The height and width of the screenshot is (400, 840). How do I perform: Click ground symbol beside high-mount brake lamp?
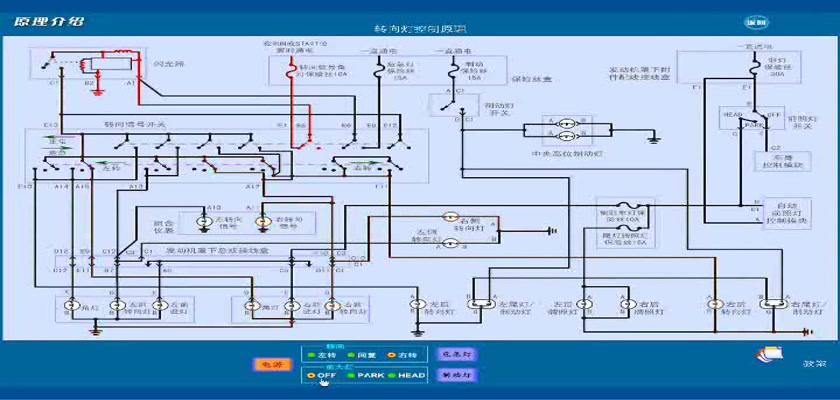tap(654, 140)
